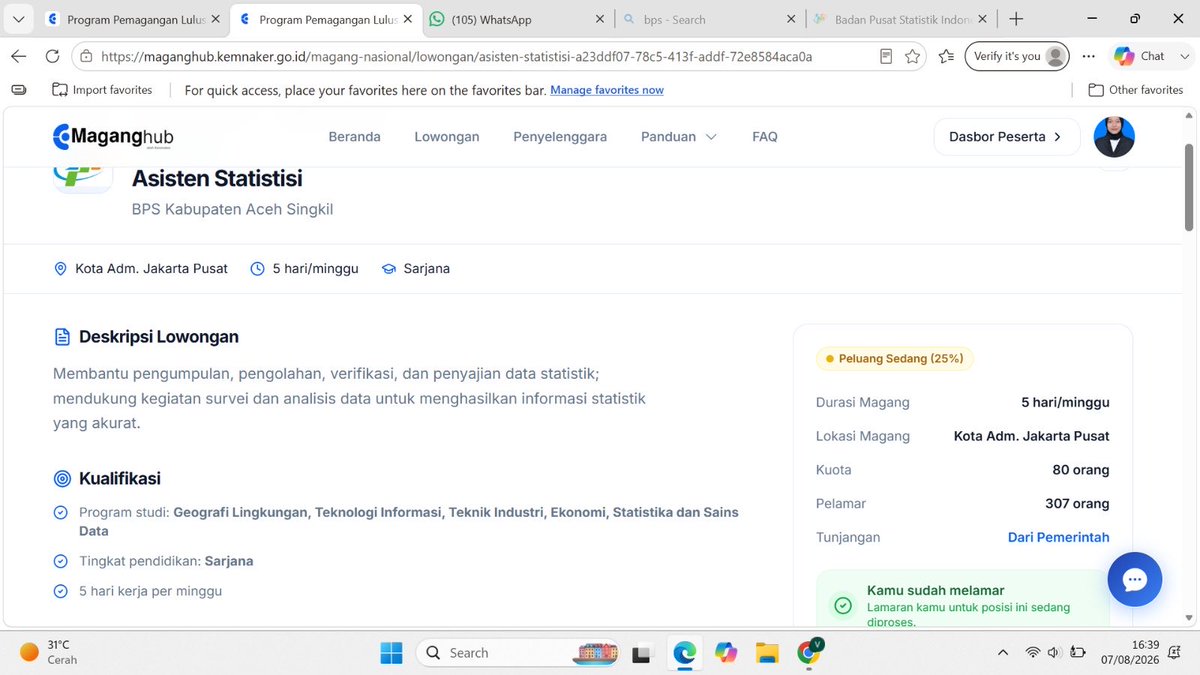Go to the Penyelenggara page

click(560, 137)
